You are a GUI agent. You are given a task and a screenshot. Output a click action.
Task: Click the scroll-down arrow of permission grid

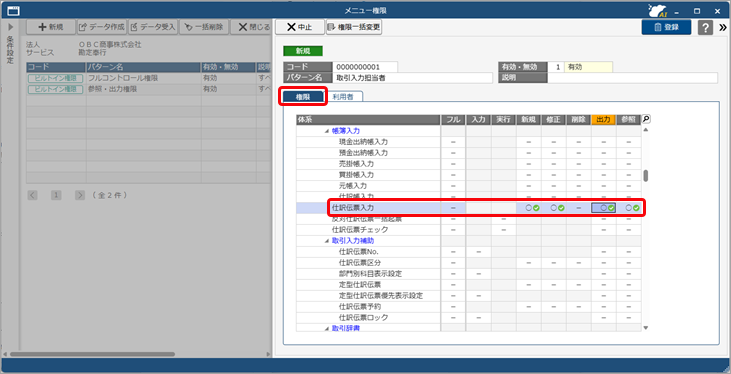(646, 328)
